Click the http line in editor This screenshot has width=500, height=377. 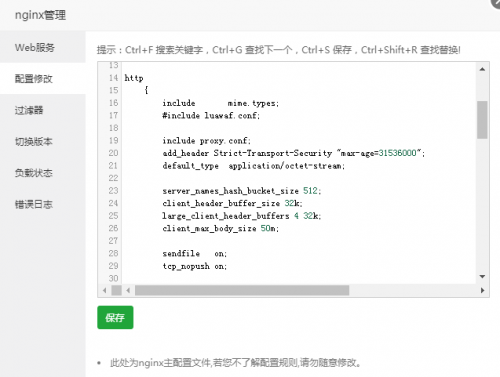coord(134,78)
